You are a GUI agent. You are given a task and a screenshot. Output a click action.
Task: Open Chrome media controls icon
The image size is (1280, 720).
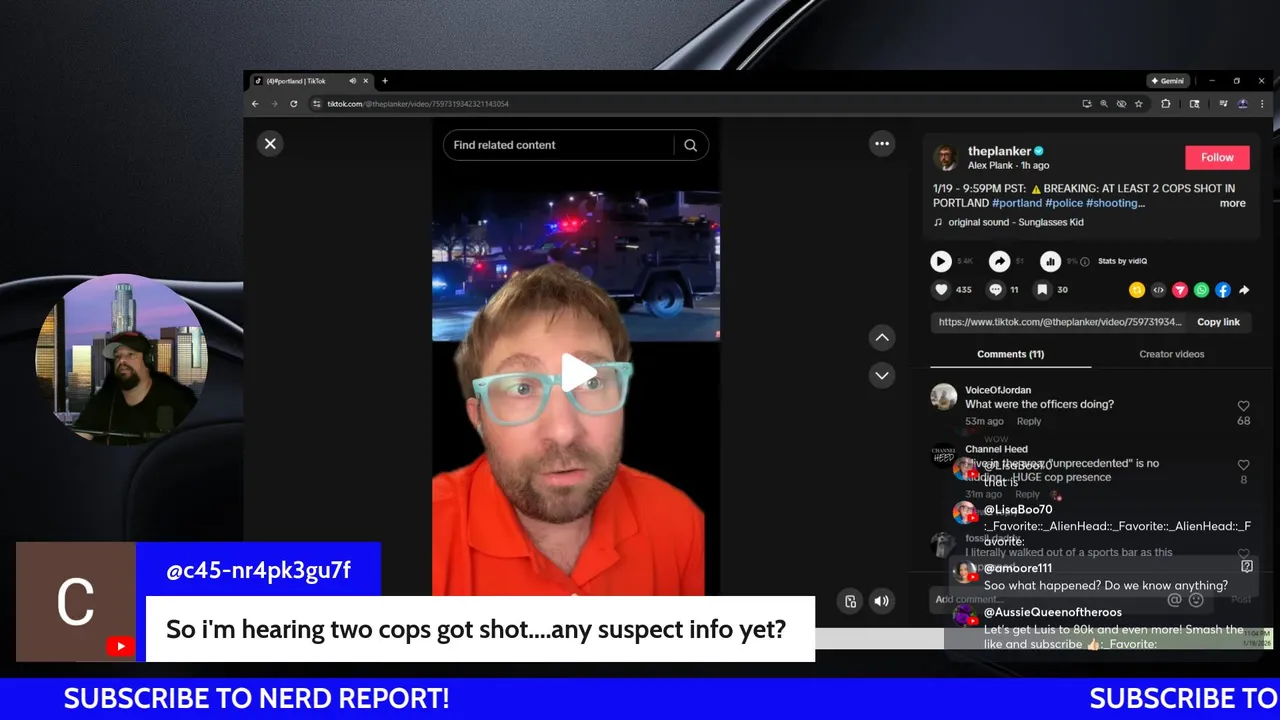point(1223,104)
